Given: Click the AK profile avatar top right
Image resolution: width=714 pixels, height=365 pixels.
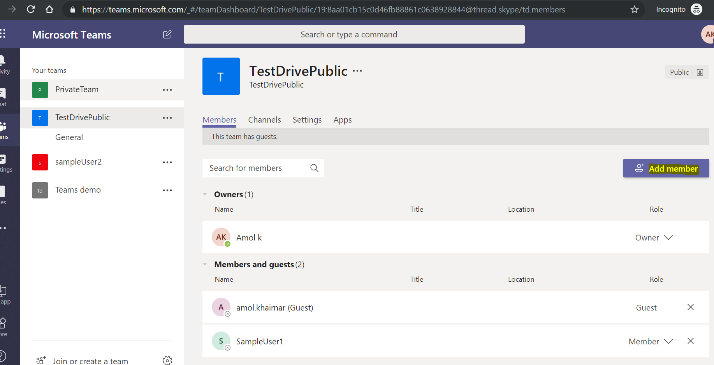Looking at the screenshot, I should [x=708, y=34].
